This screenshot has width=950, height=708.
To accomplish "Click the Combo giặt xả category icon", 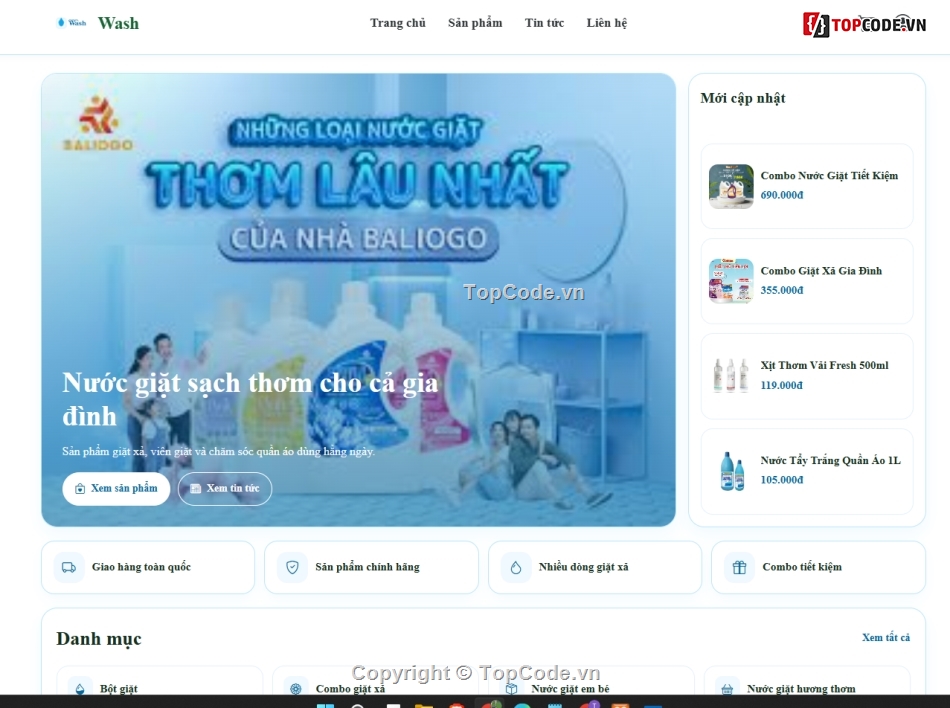I will coord(296,689).
